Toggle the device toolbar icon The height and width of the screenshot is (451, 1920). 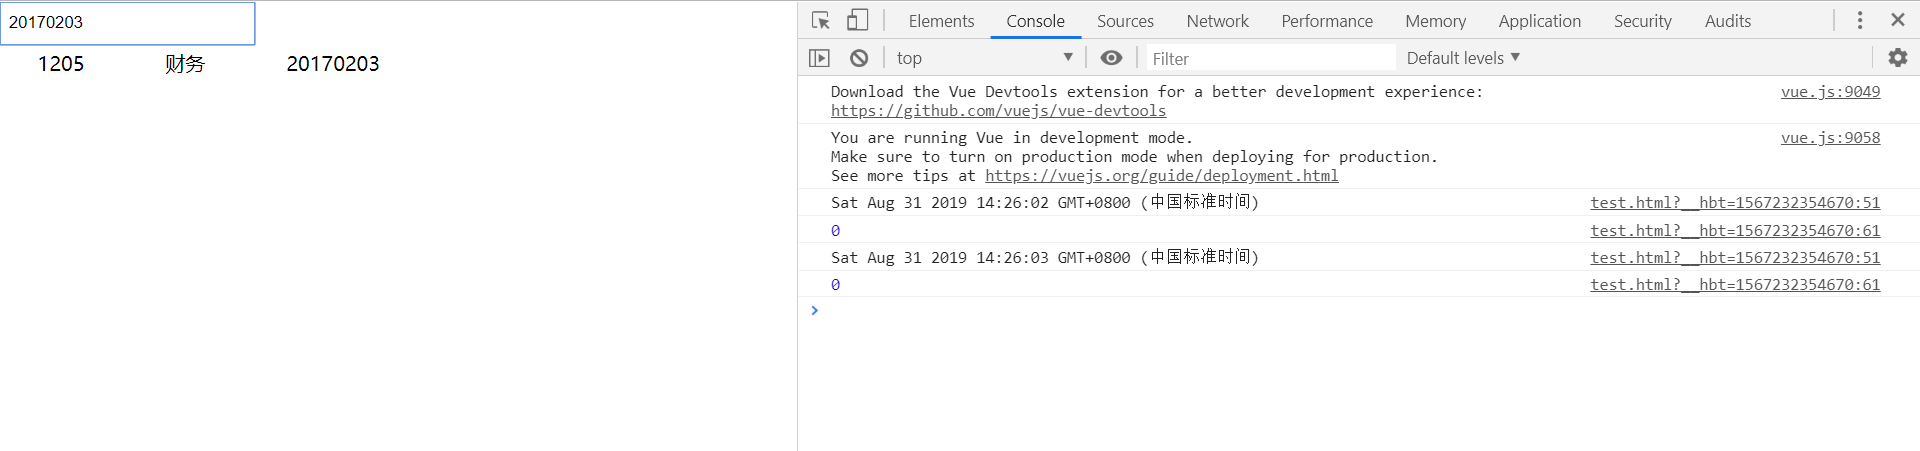858,20
